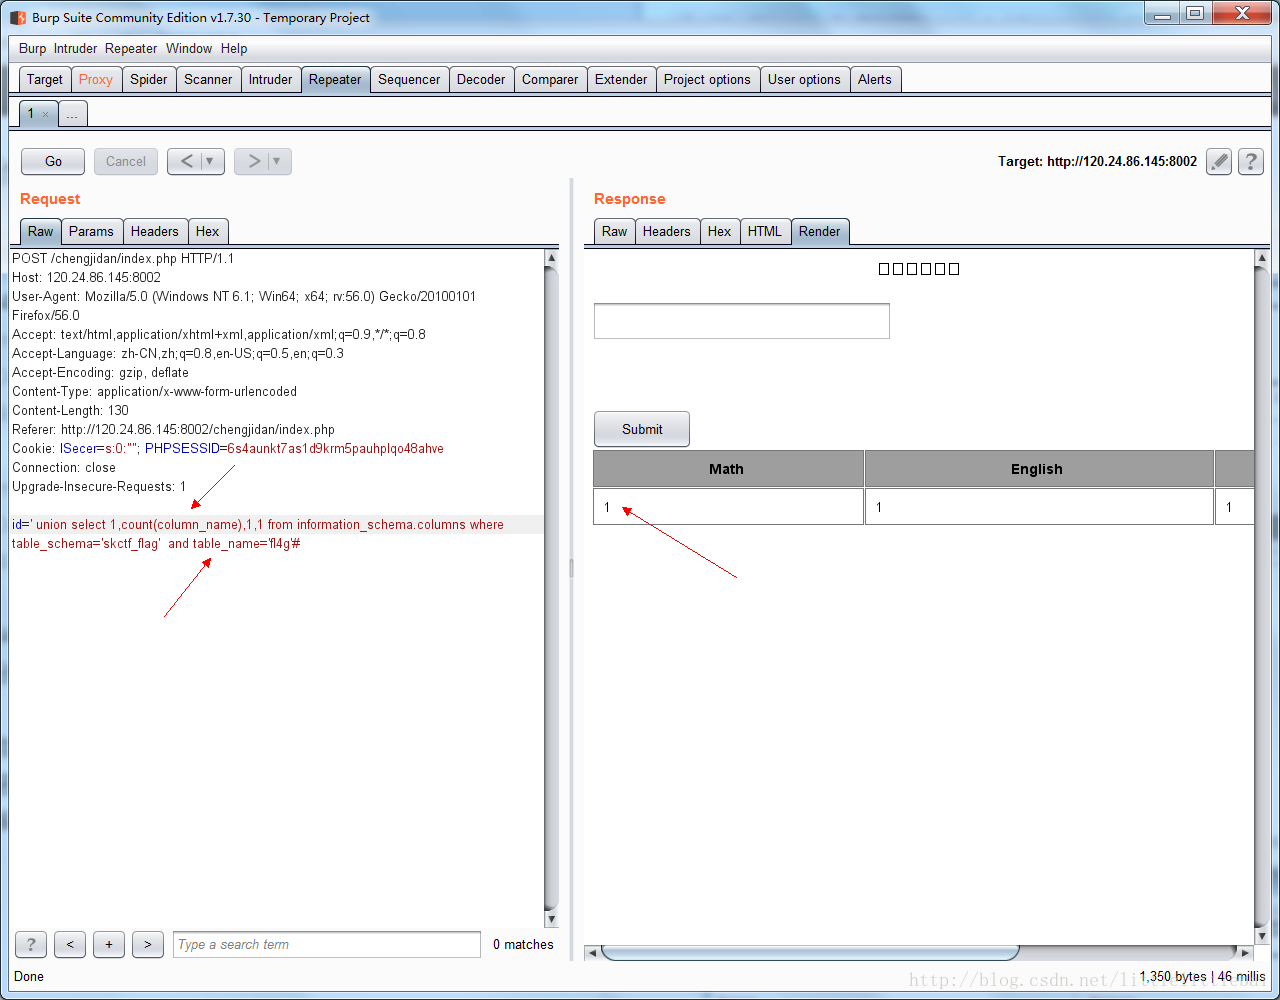The height and width of the screenshot is (1000, 1280).
Task: Click the text input in rendered page
Action: (x=742, y=321)
